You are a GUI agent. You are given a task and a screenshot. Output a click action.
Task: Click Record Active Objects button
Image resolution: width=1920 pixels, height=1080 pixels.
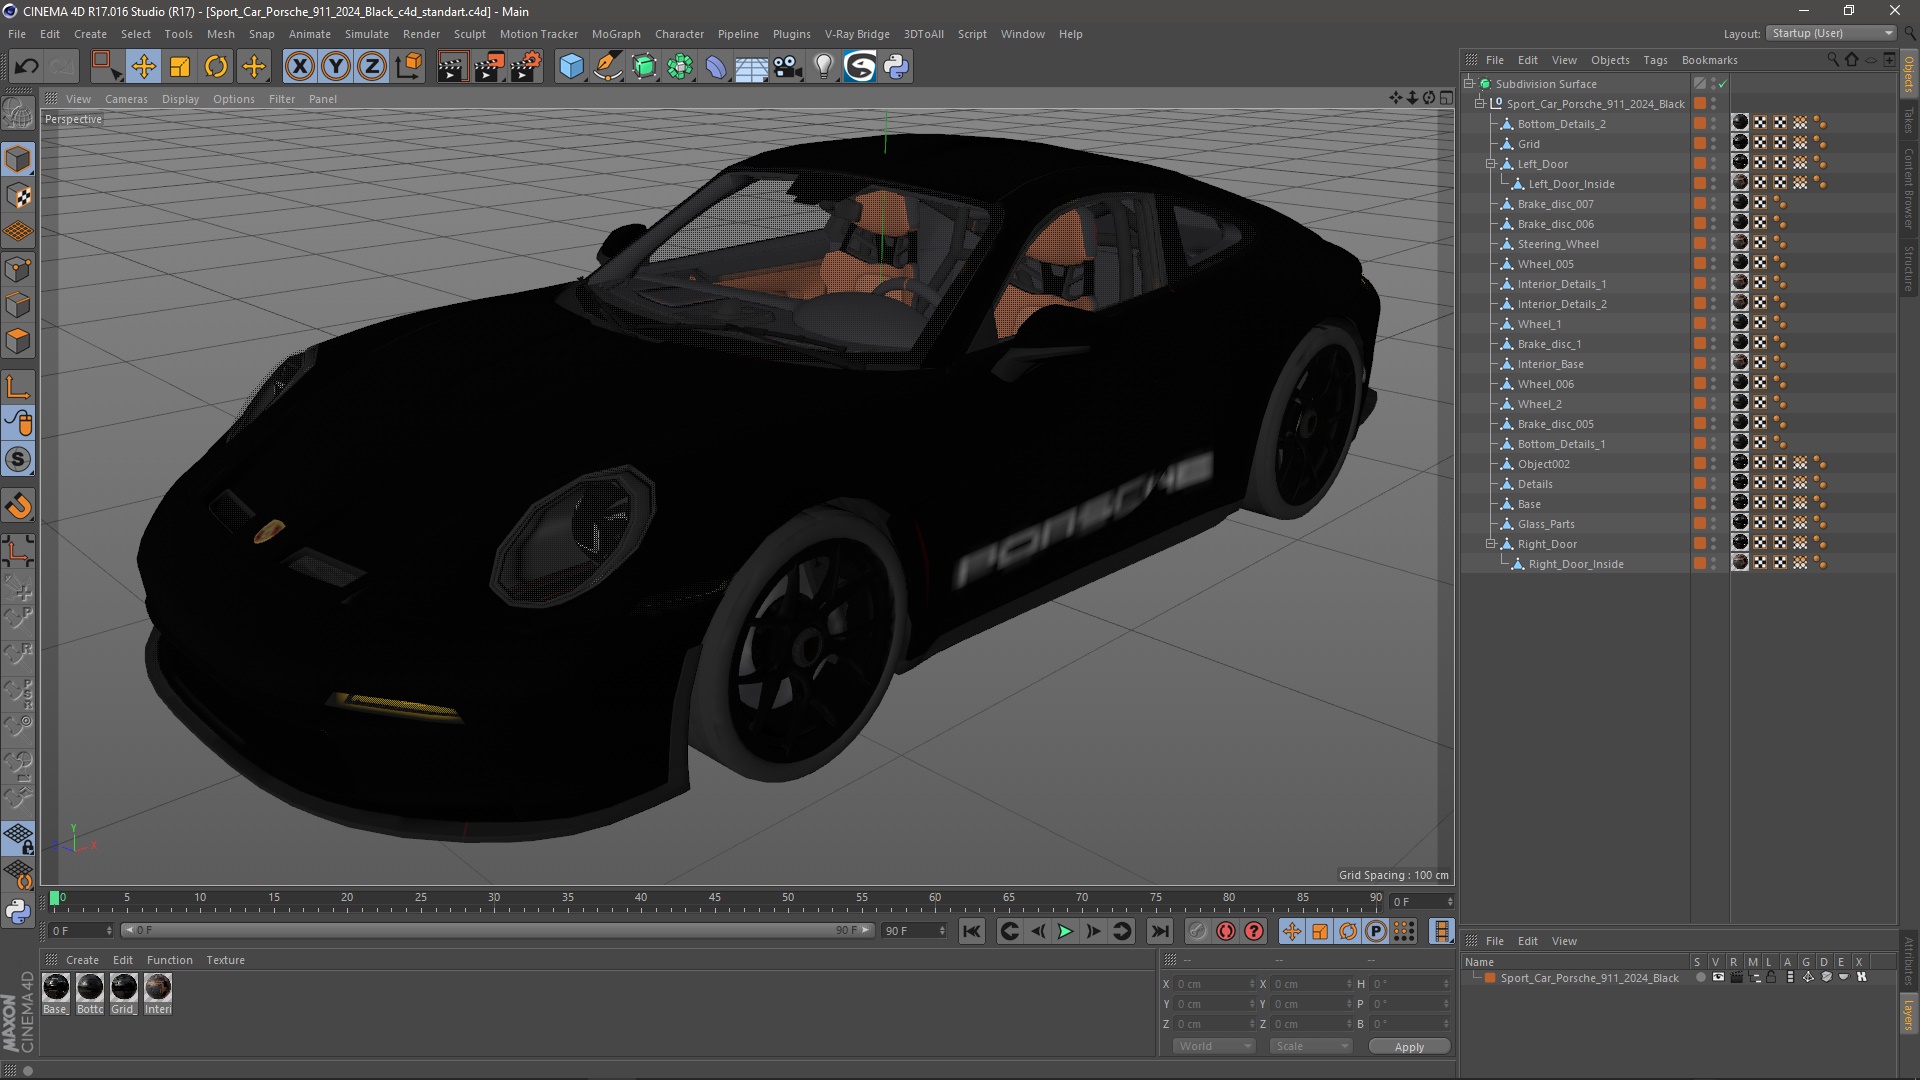point(1198,931)
